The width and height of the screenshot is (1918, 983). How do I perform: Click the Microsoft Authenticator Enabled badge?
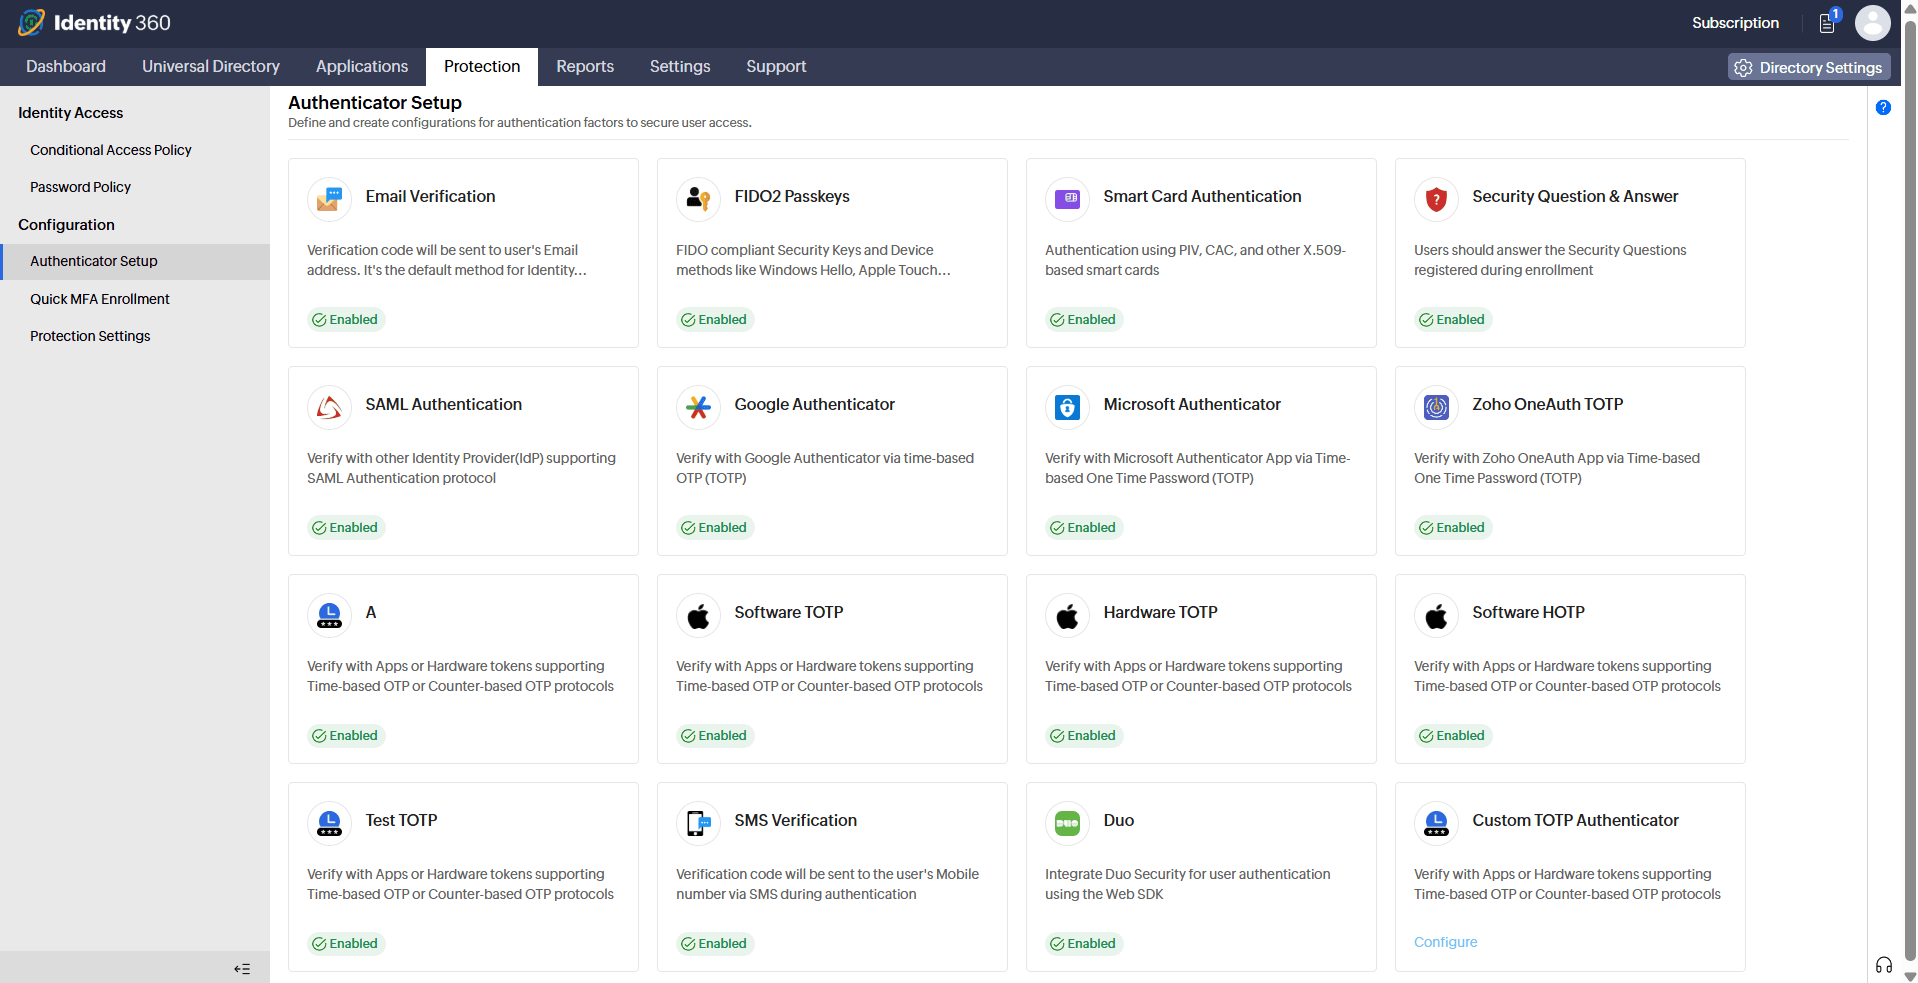point(1084,528)
